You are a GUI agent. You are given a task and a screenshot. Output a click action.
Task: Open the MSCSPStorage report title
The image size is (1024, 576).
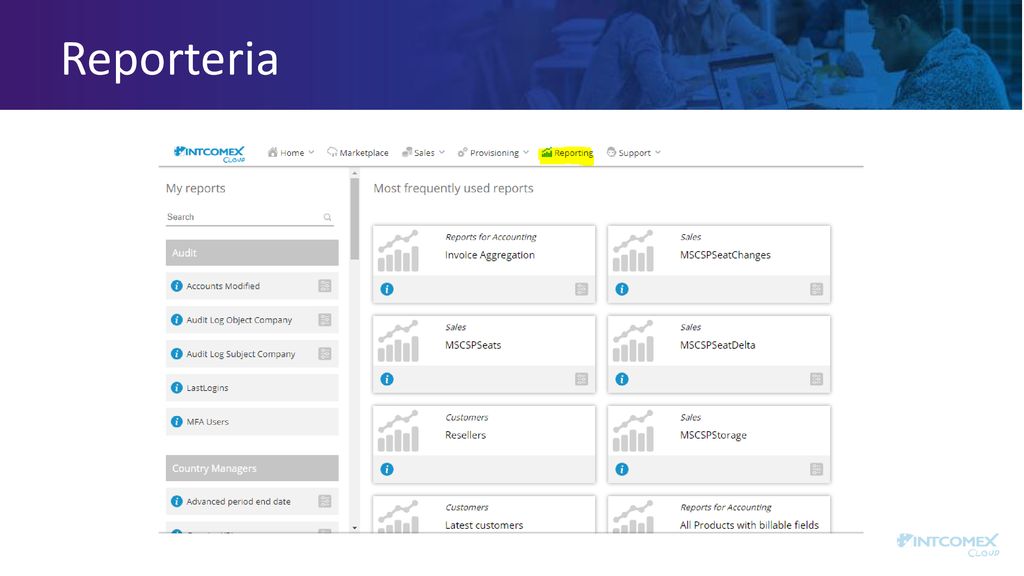[712, 436]
